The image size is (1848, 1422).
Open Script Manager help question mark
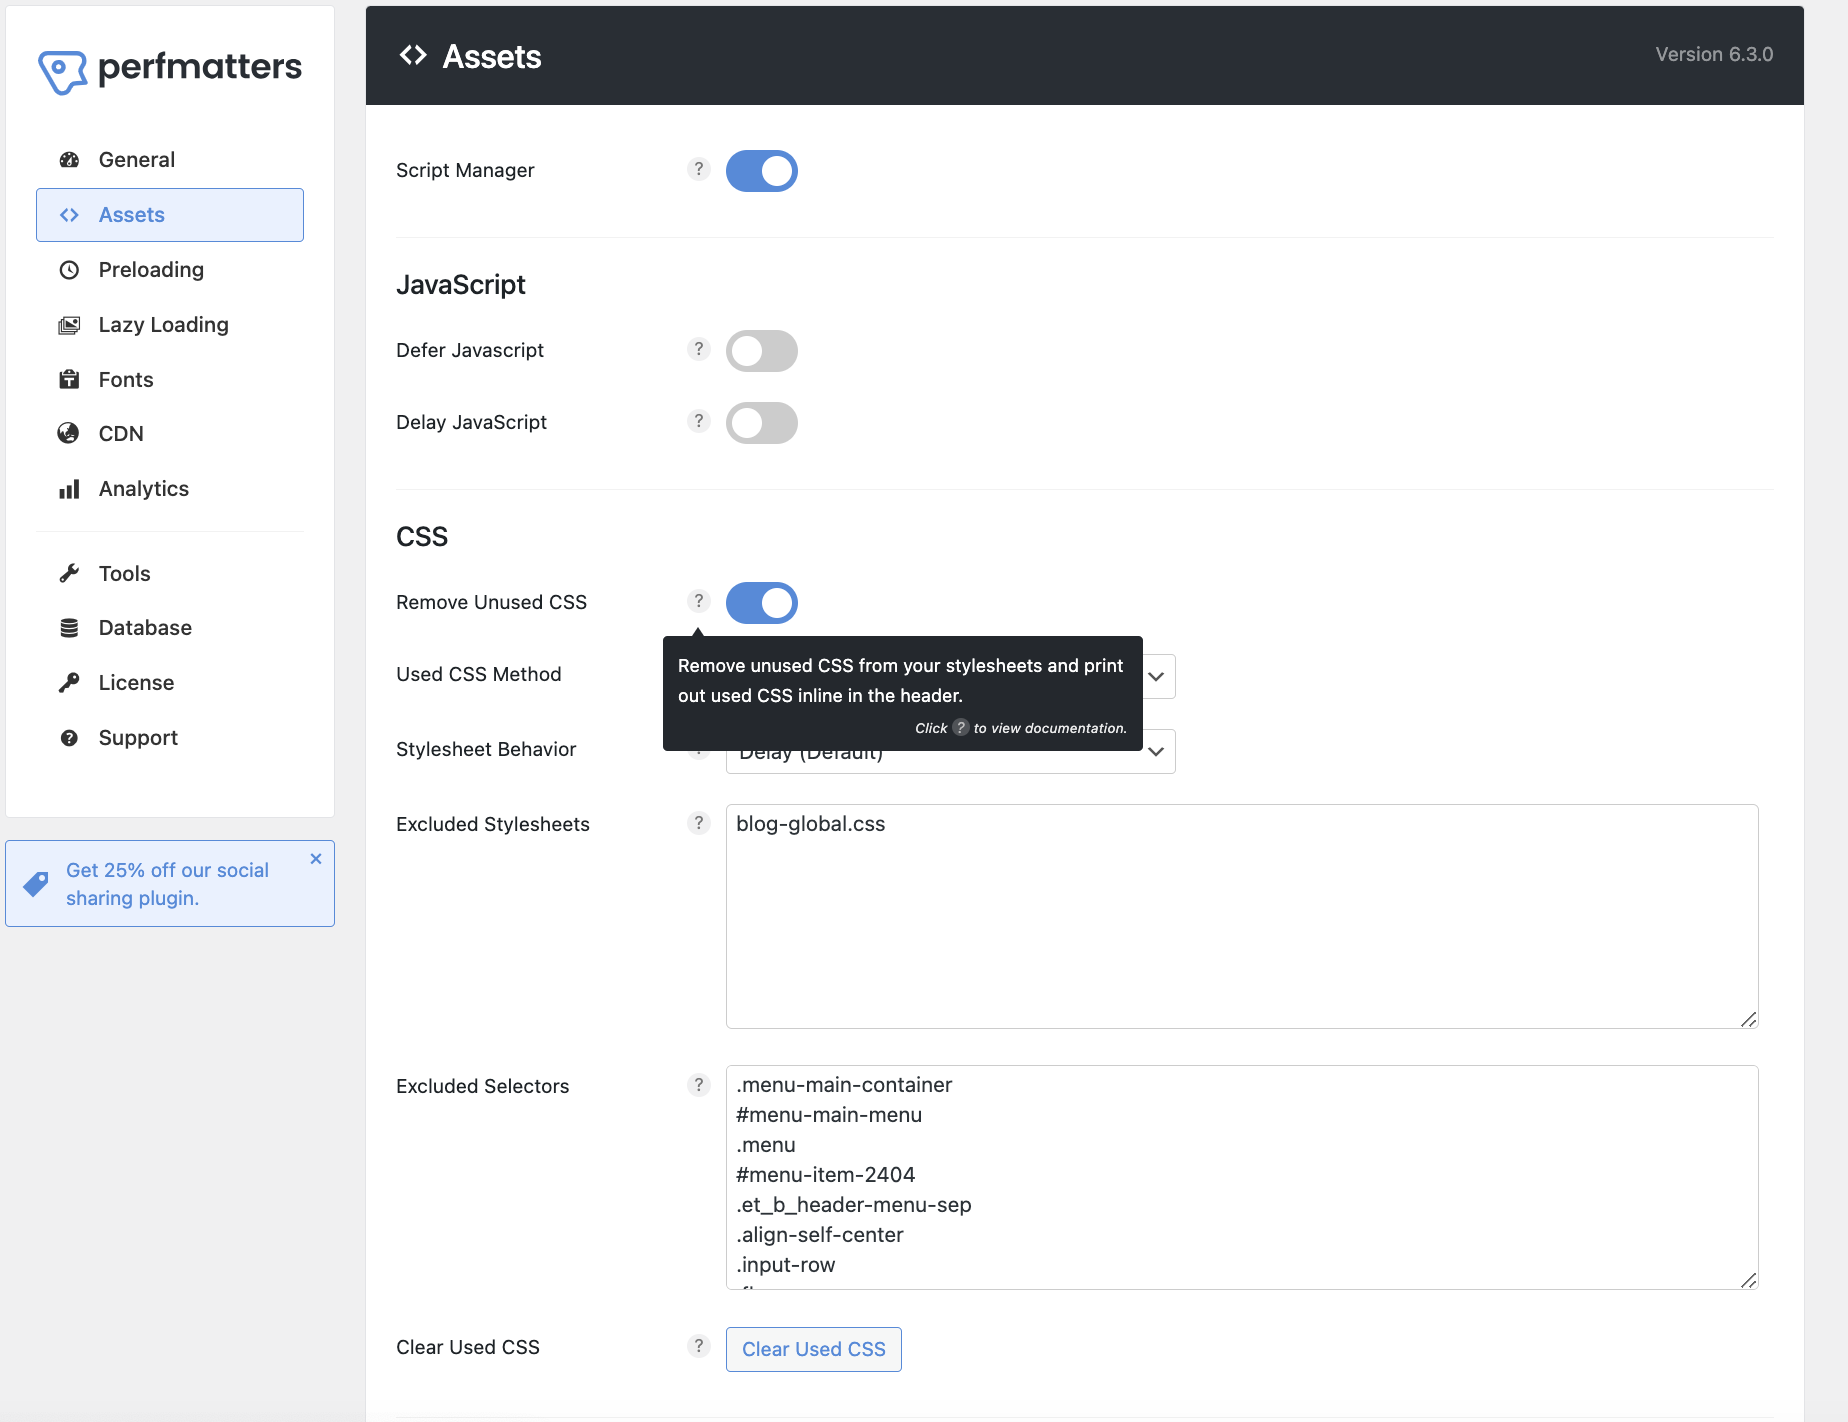699,169
